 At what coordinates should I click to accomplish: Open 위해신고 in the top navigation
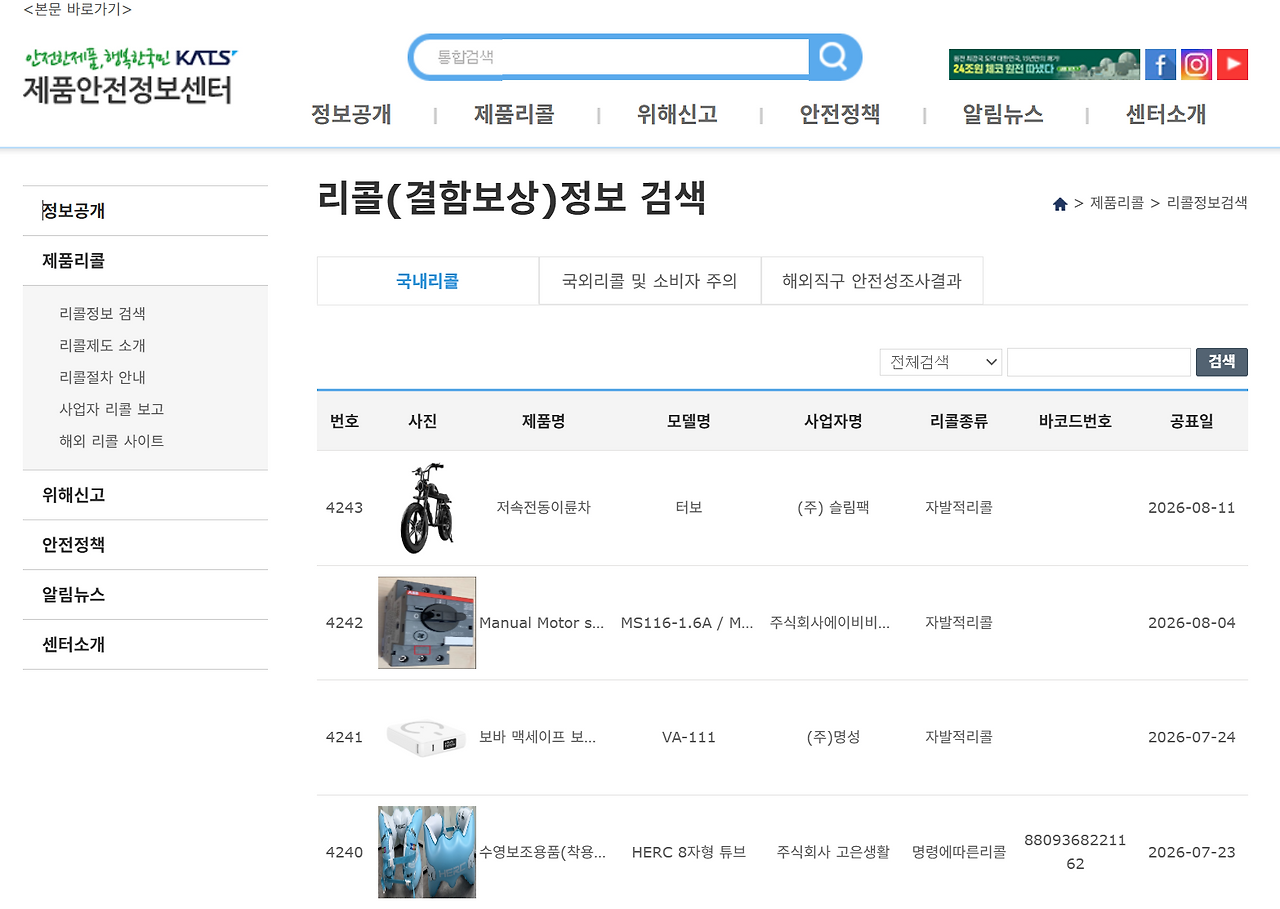677,114
